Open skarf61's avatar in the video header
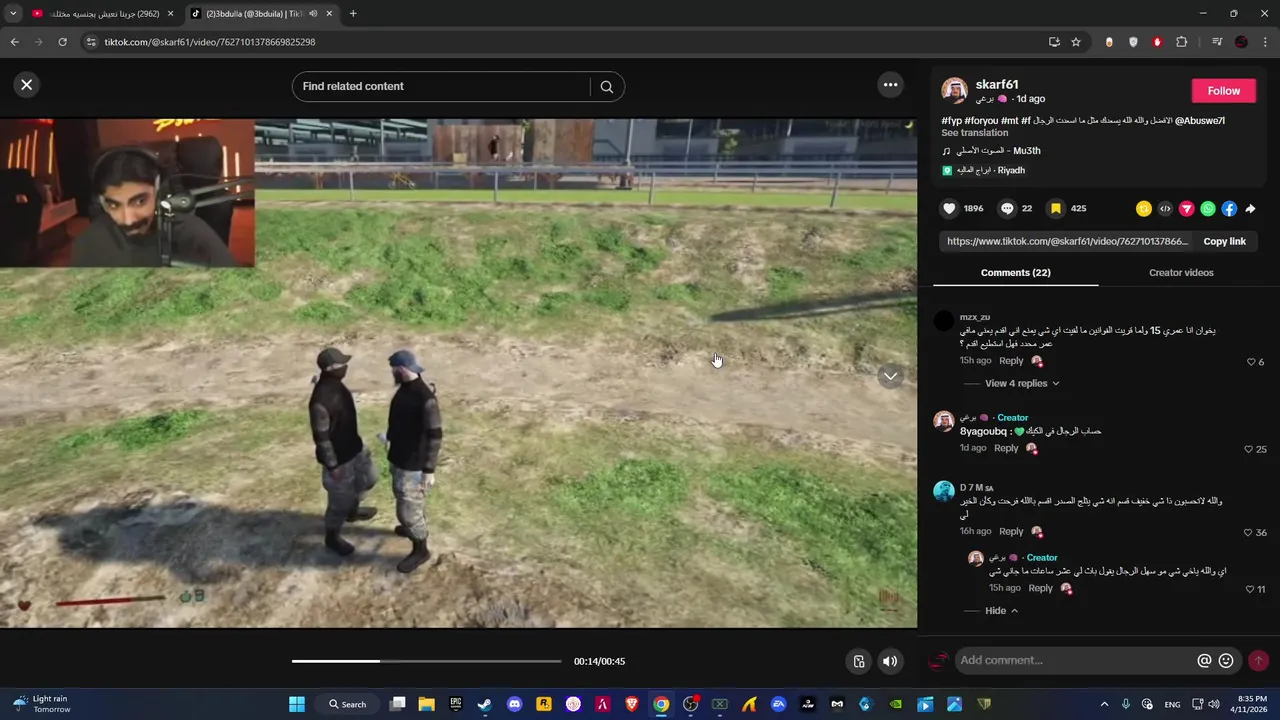Screen dimensions: 1280x720 pos(954,91)
